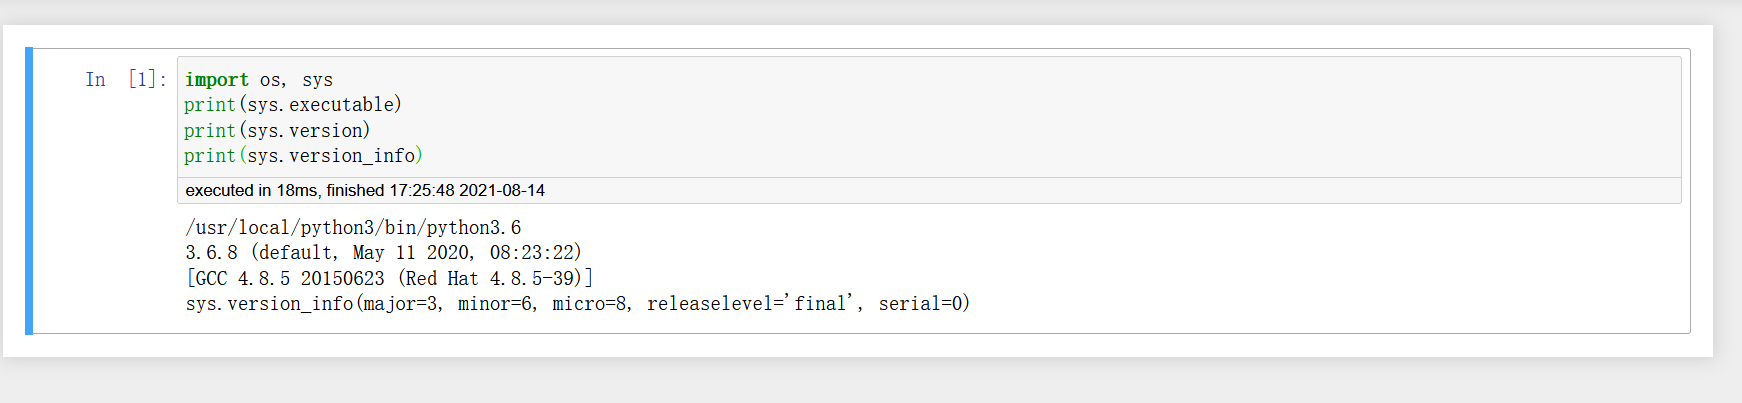
Task: Click the green import keyword
Action: pyautogui.click(x=216, y=80)
